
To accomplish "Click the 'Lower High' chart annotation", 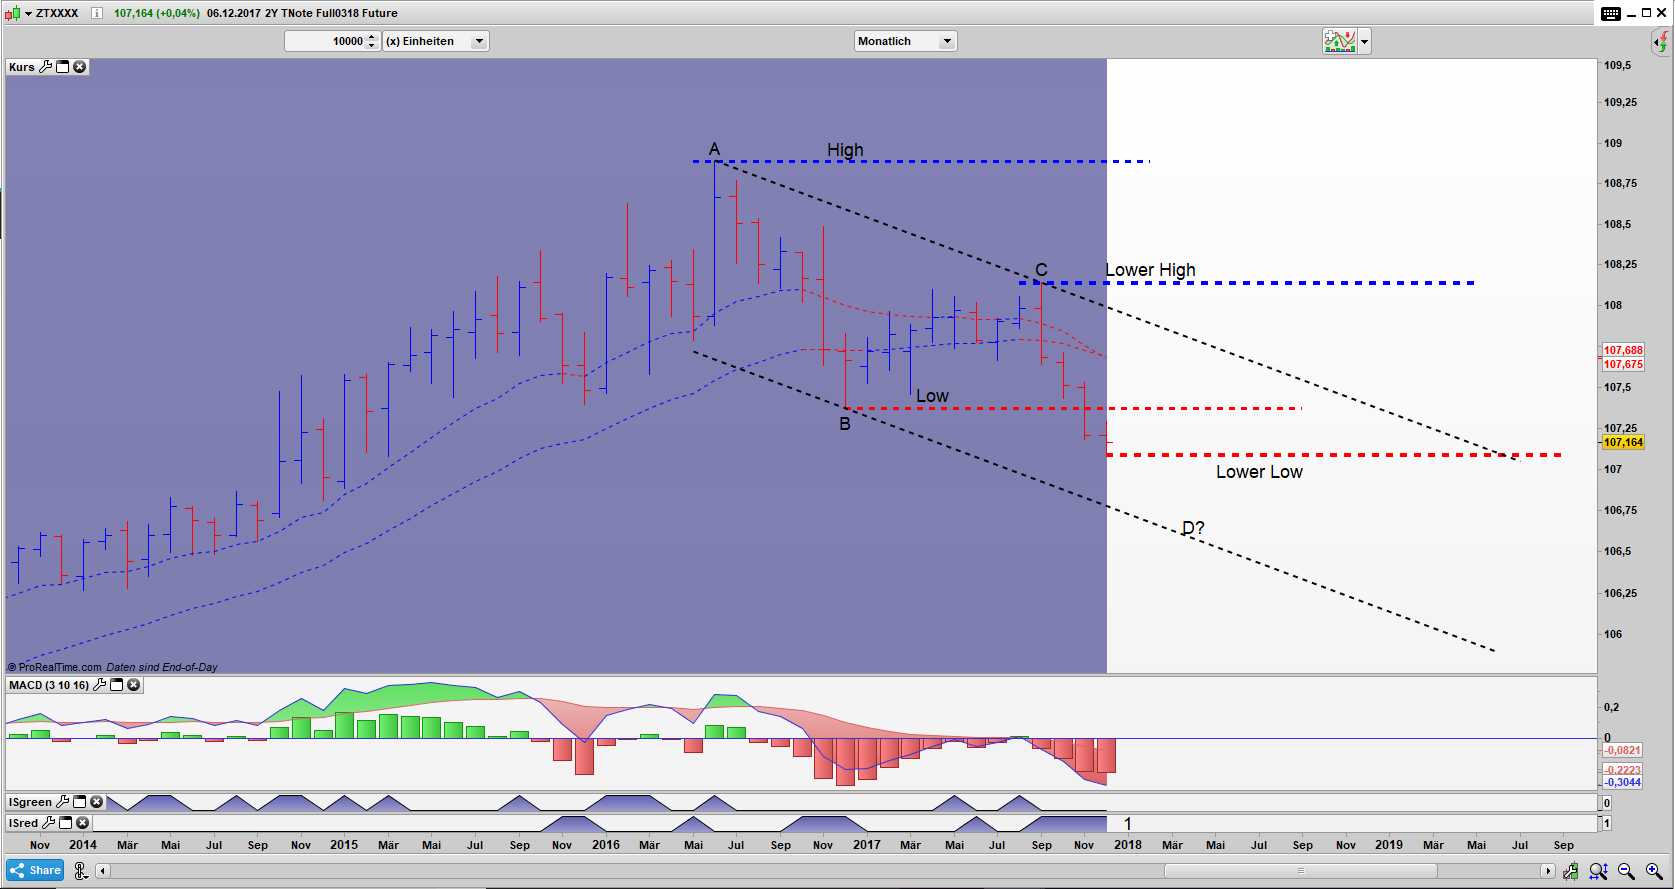I will pos(1150,270).
